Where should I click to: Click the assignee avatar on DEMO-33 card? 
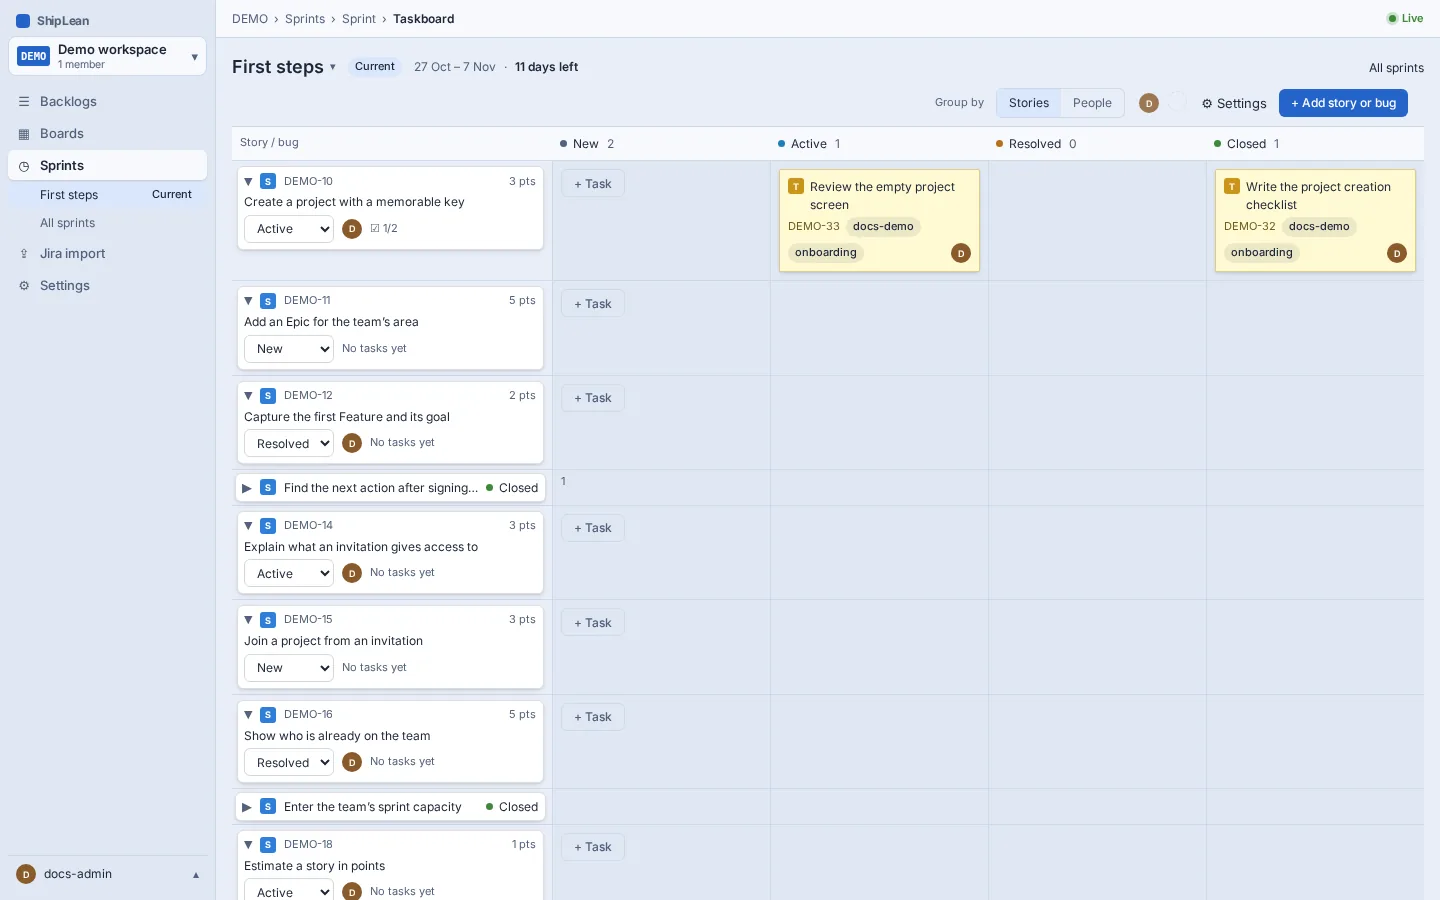click(961, 254)
